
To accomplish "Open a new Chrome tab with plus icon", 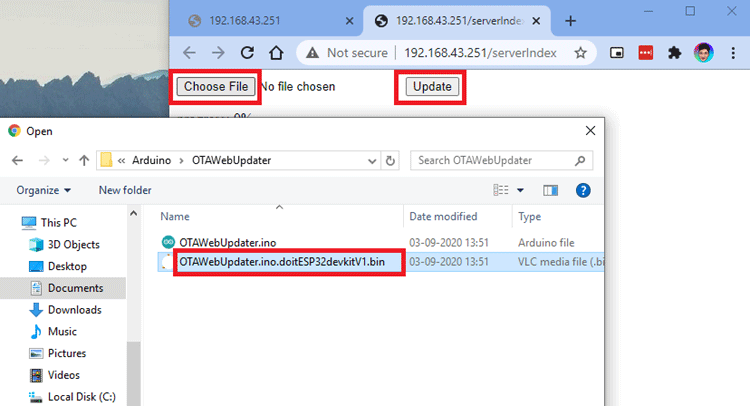I will [x=571, y=21].
